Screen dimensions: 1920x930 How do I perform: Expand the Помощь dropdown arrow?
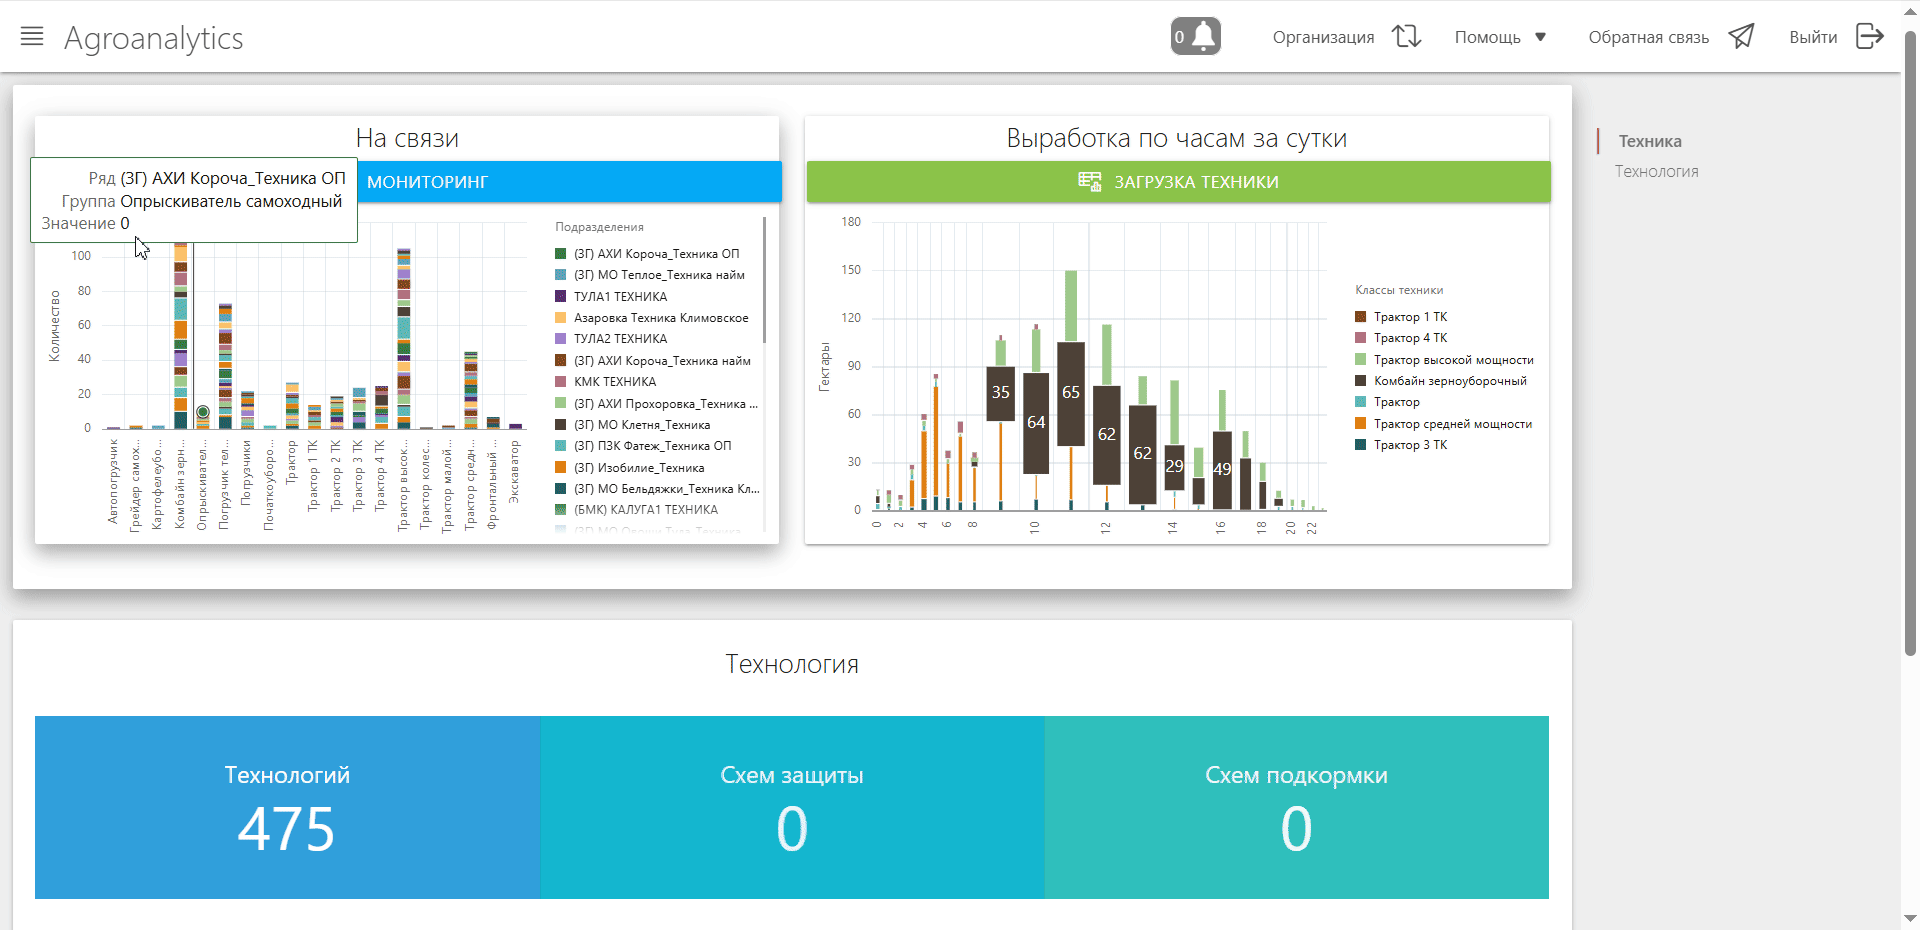click(x=1540, y=37)
